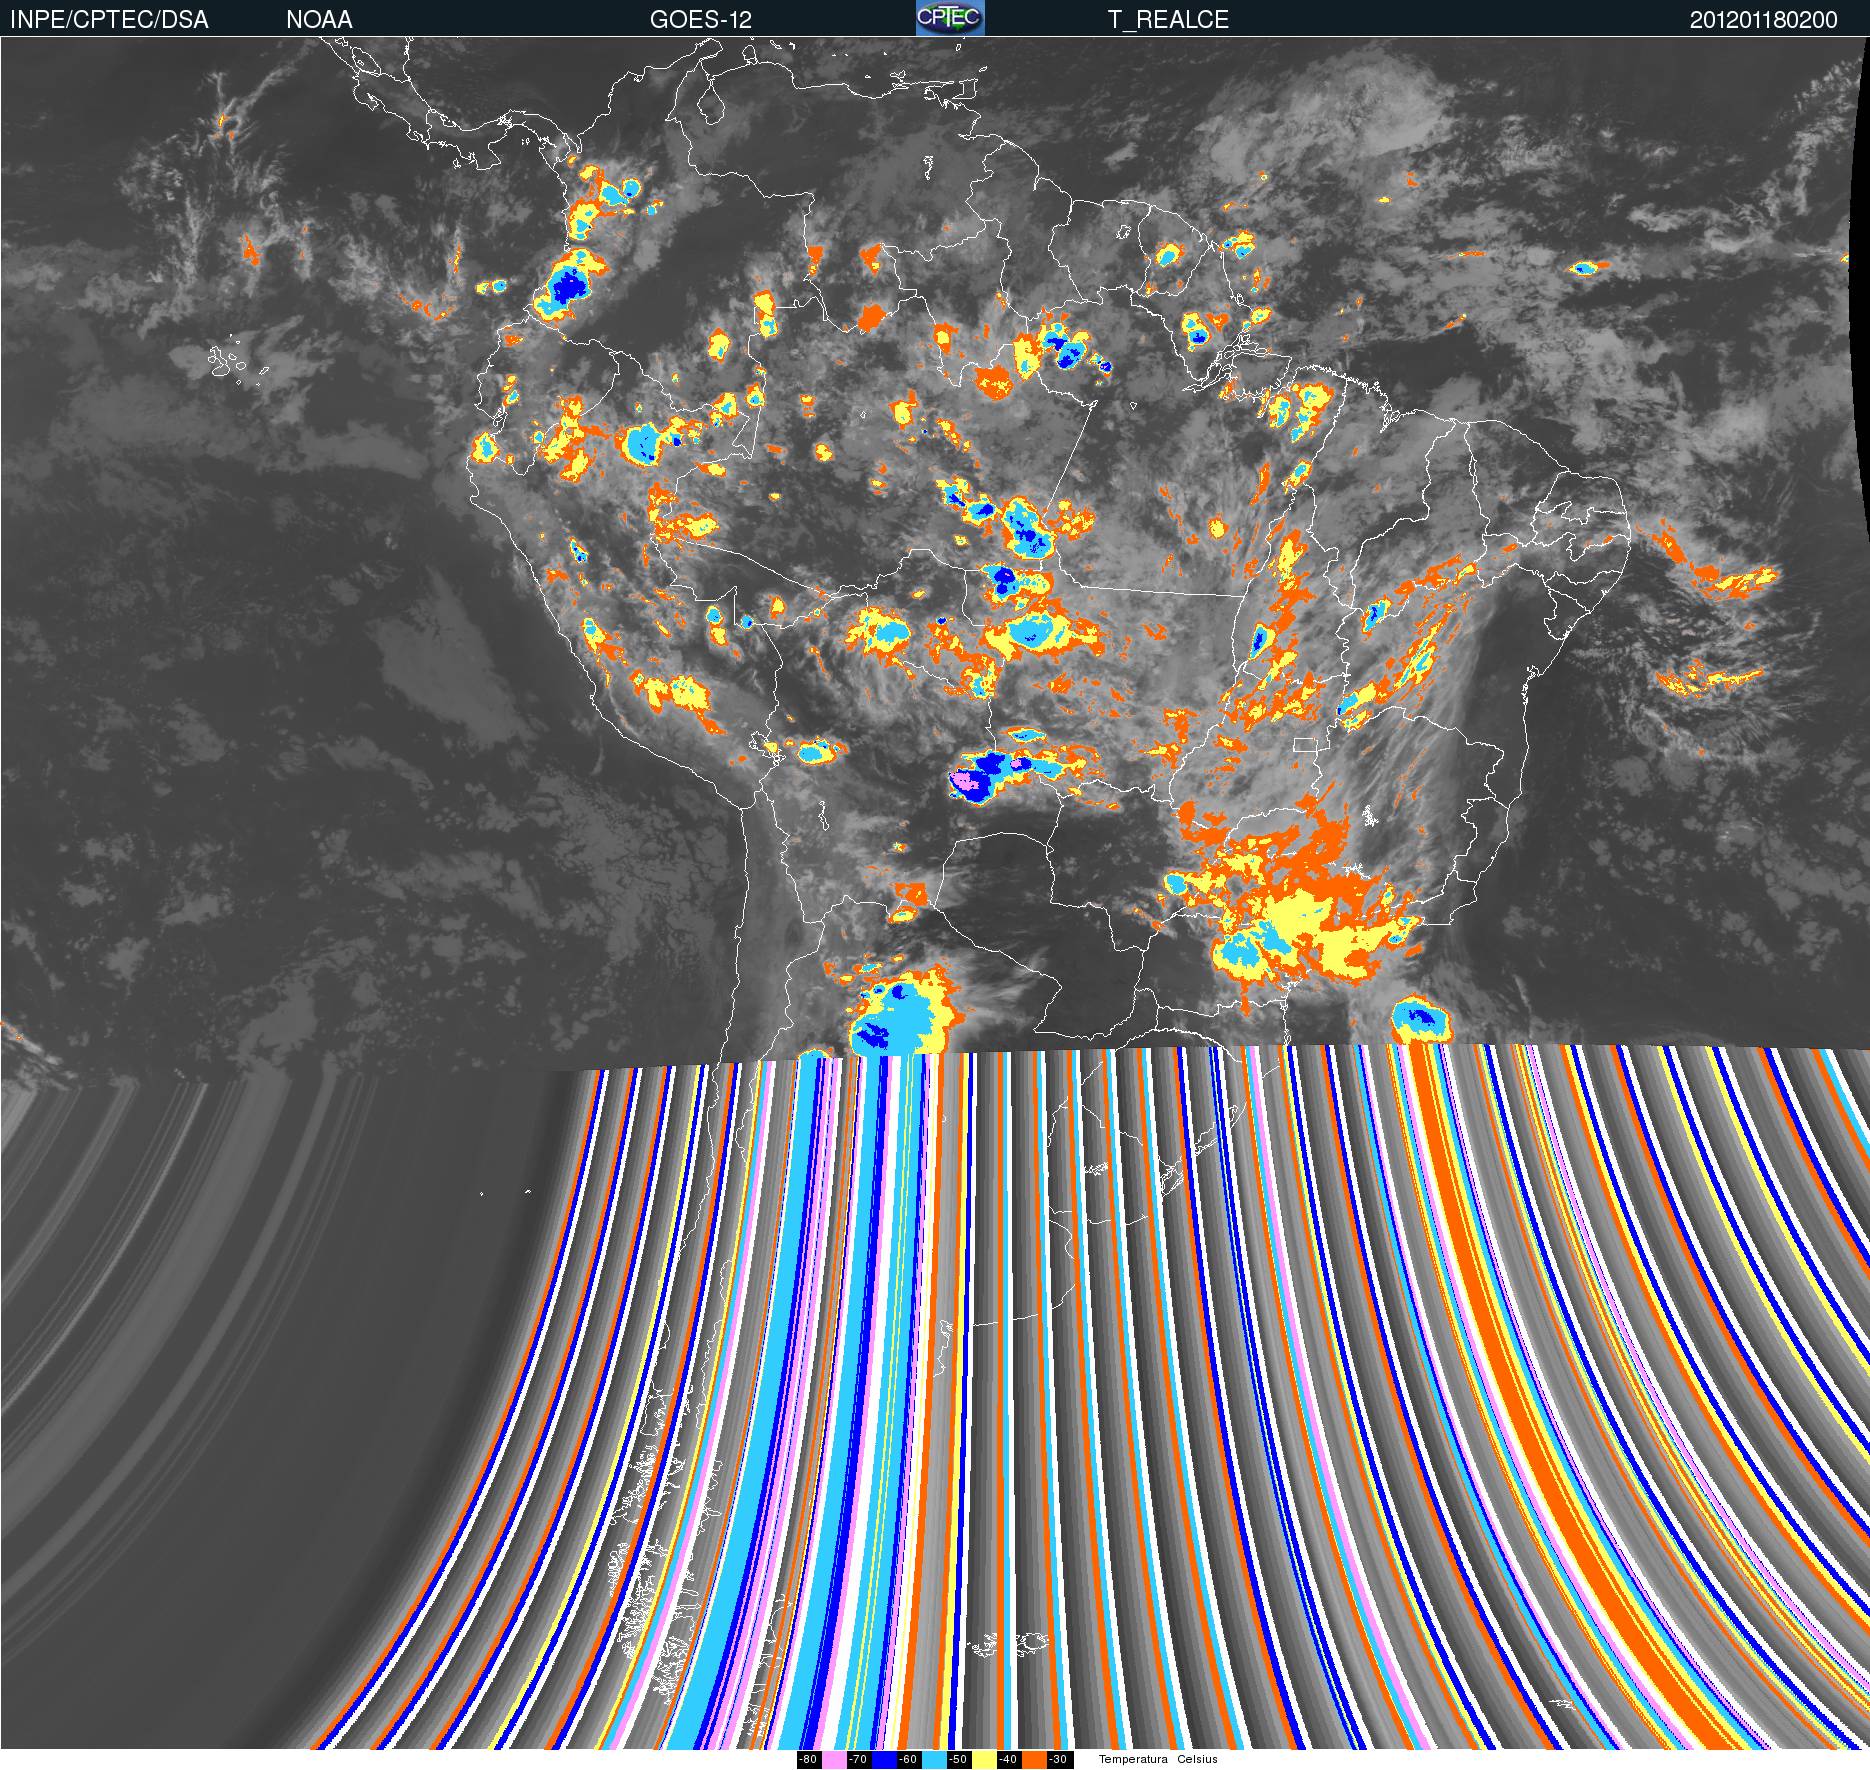Viewport: 1870px width, 1770px height.
Task: Click the light blue legend color swatch
Action: tap(934, 1760)
